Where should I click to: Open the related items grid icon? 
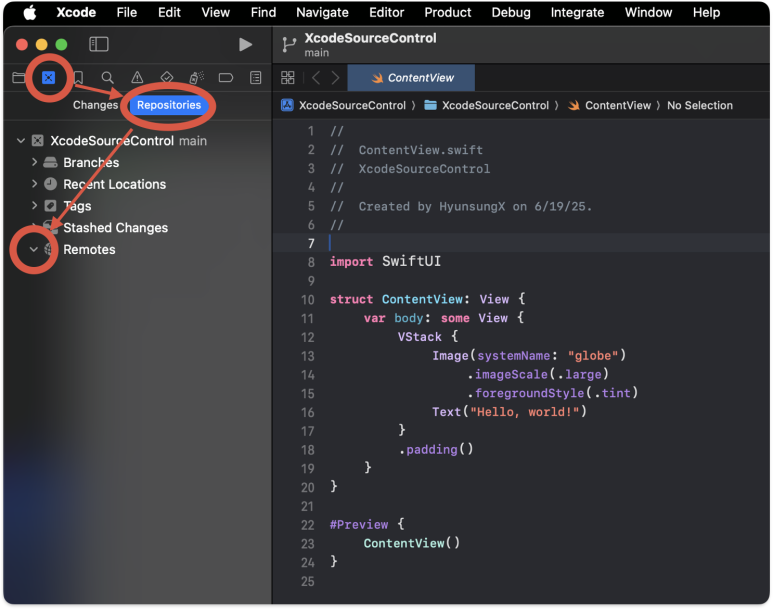click(x=287, y=77)
